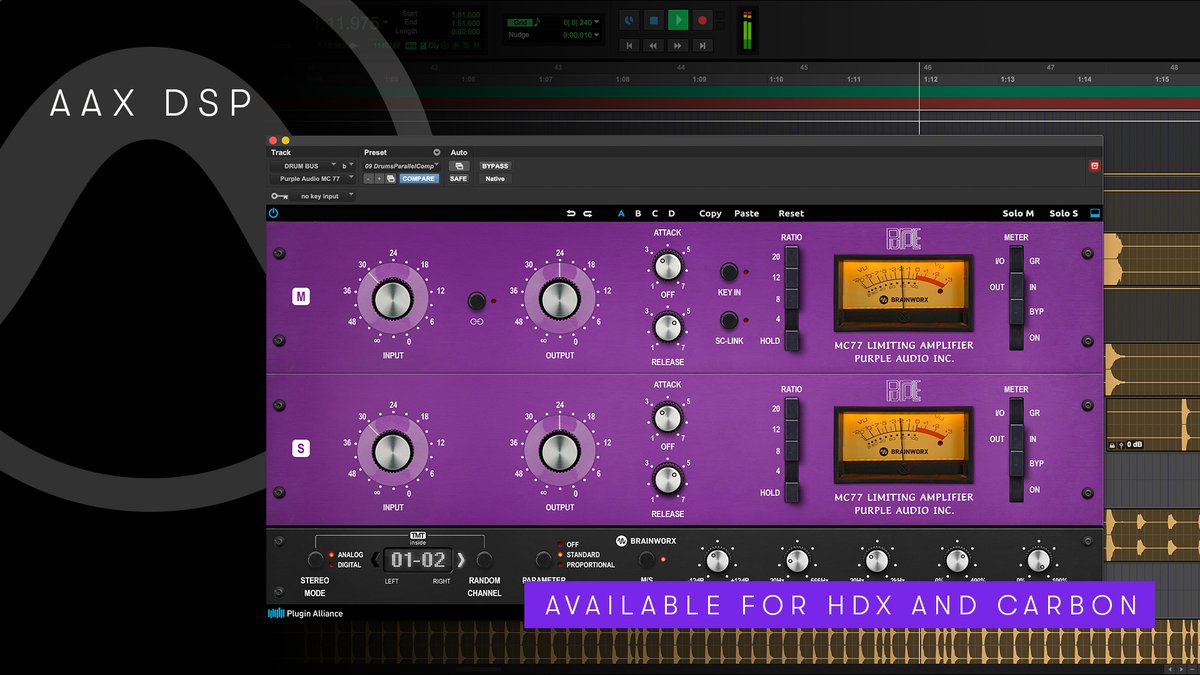Image resolution: width=1200 pixels, height=675 pixels.
Task: Click the redo arrow icon
Action: coord(588,213)
